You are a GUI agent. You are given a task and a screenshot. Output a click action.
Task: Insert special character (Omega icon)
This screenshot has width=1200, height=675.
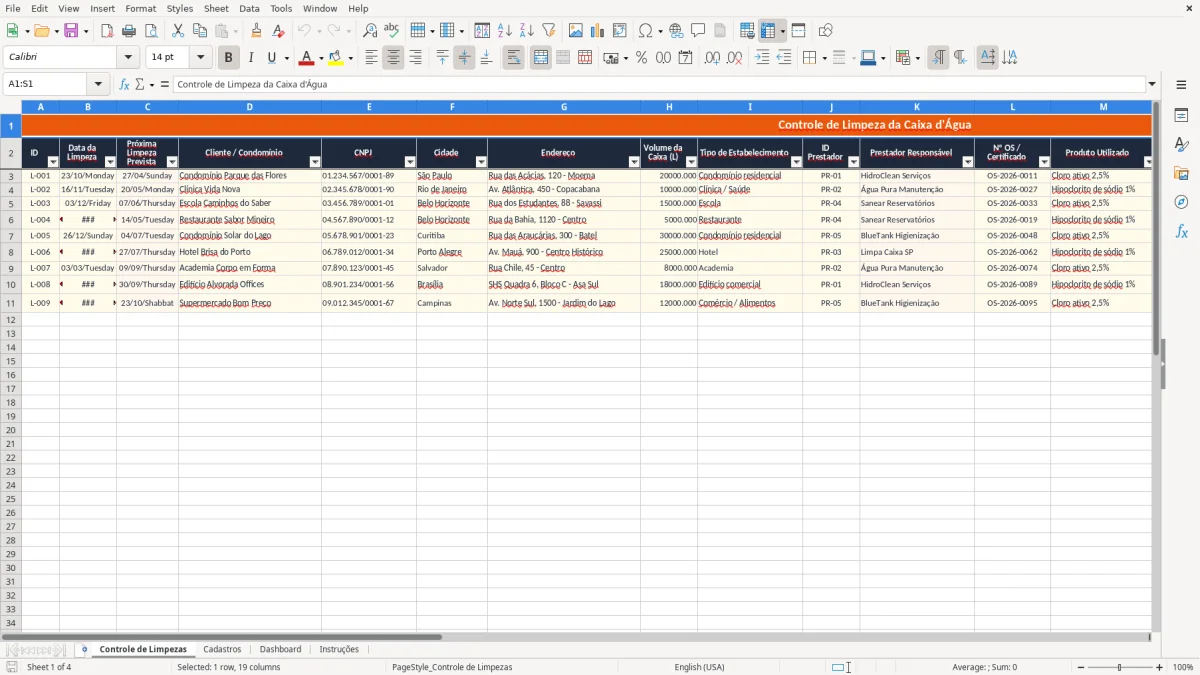pyautogui.click(x=645, y=31)
